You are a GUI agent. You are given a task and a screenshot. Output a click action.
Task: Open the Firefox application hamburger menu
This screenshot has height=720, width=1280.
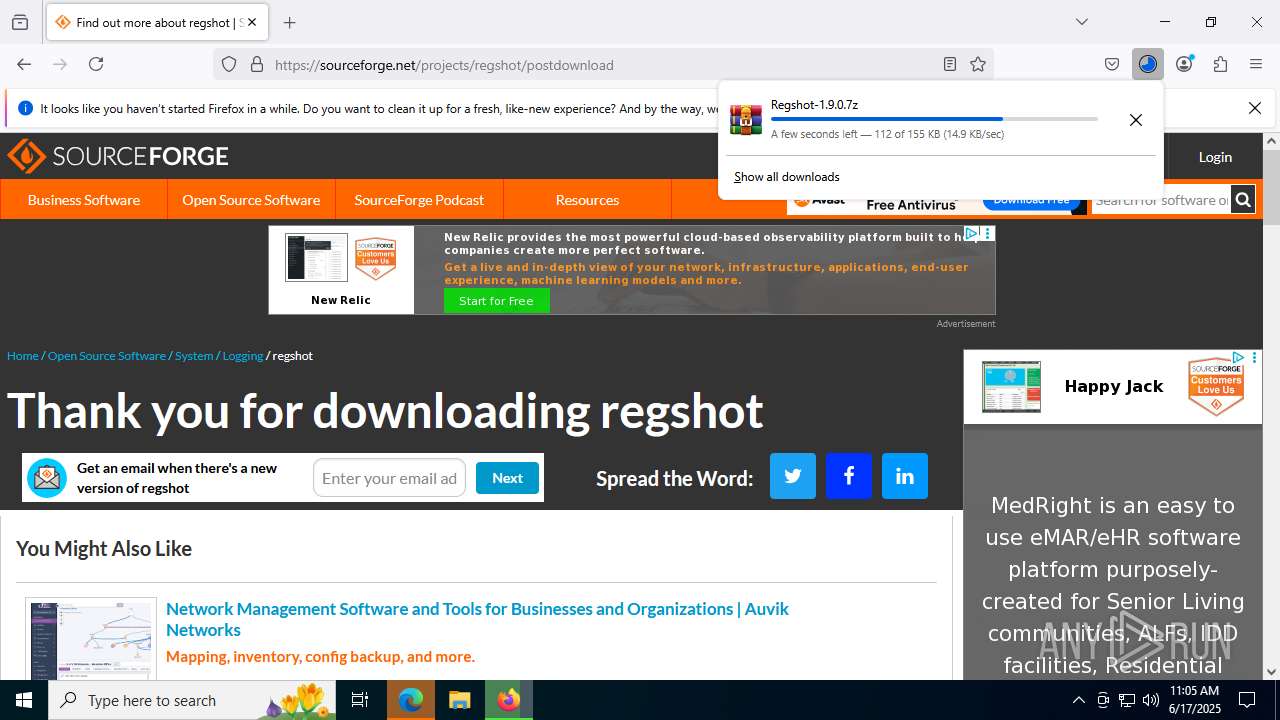point(1256,64)
